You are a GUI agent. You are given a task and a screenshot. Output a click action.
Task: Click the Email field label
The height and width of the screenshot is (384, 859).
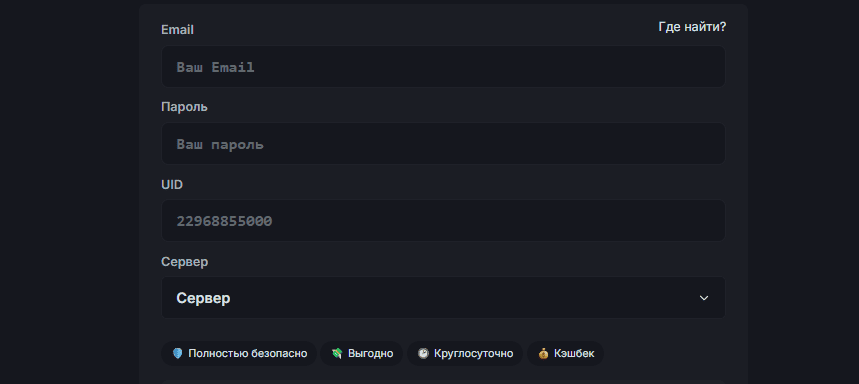pyautogui.click(x=177, y=30)
